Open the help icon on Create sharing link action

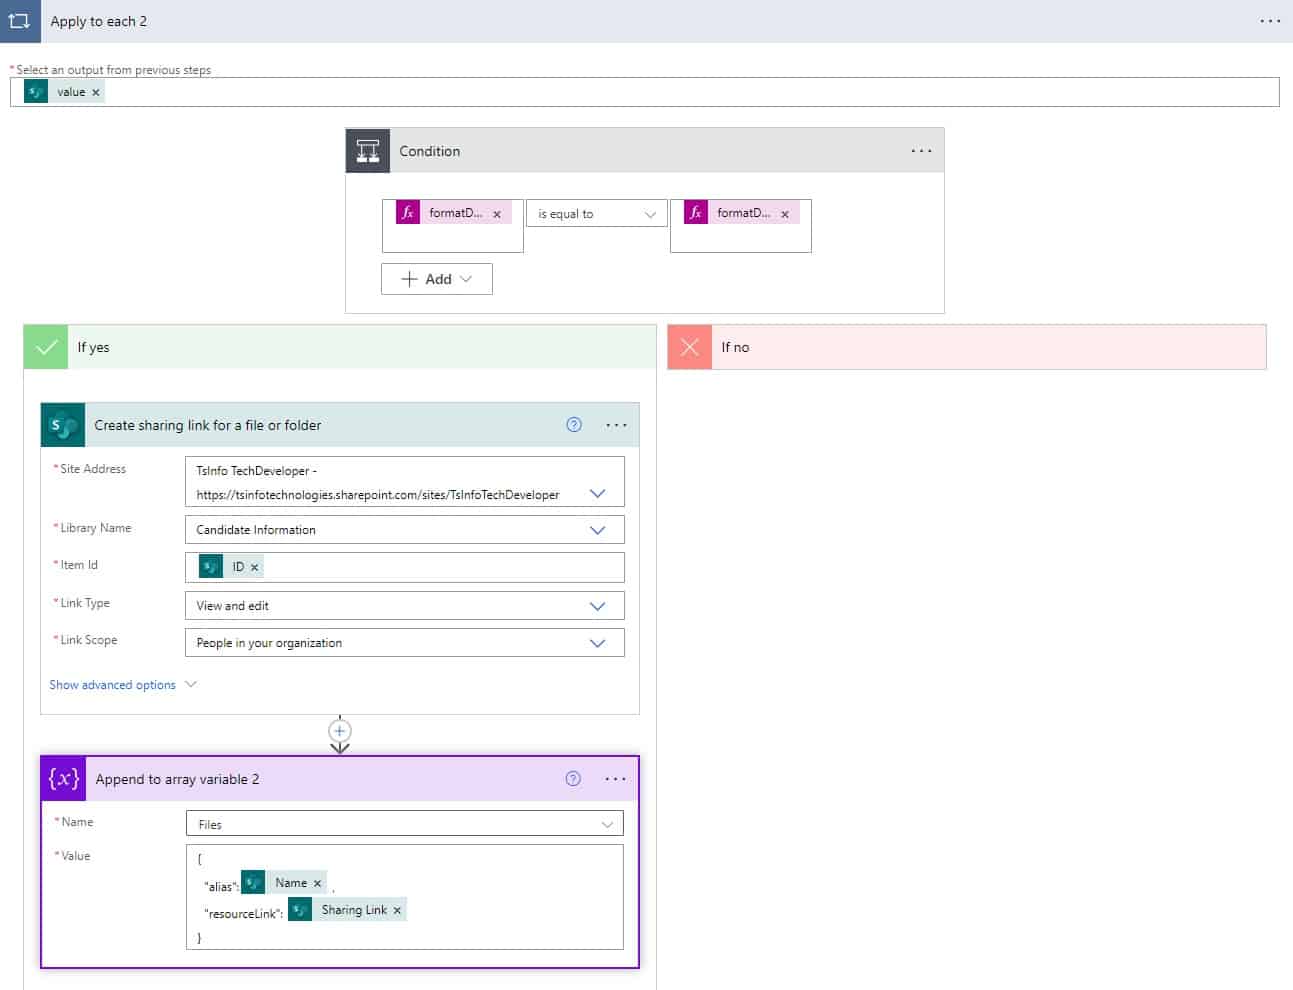pos(573,424)
